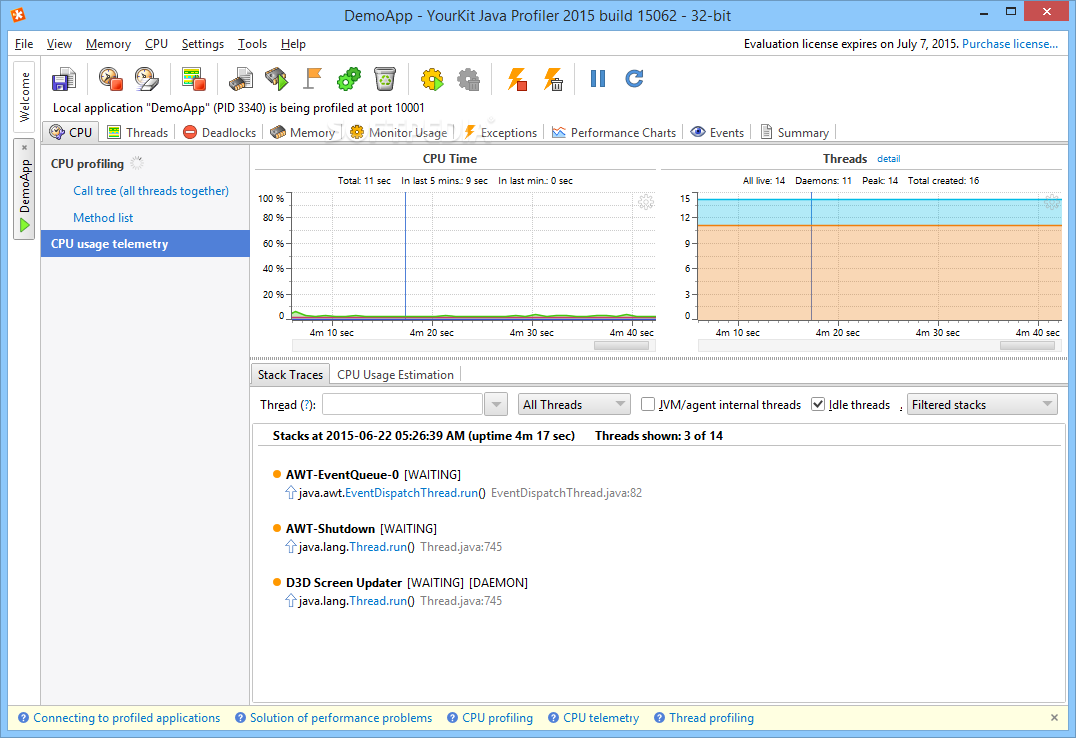Switch to the Summary tab
This screenshot has height=738, width=1076.
(x=794, y=132)
